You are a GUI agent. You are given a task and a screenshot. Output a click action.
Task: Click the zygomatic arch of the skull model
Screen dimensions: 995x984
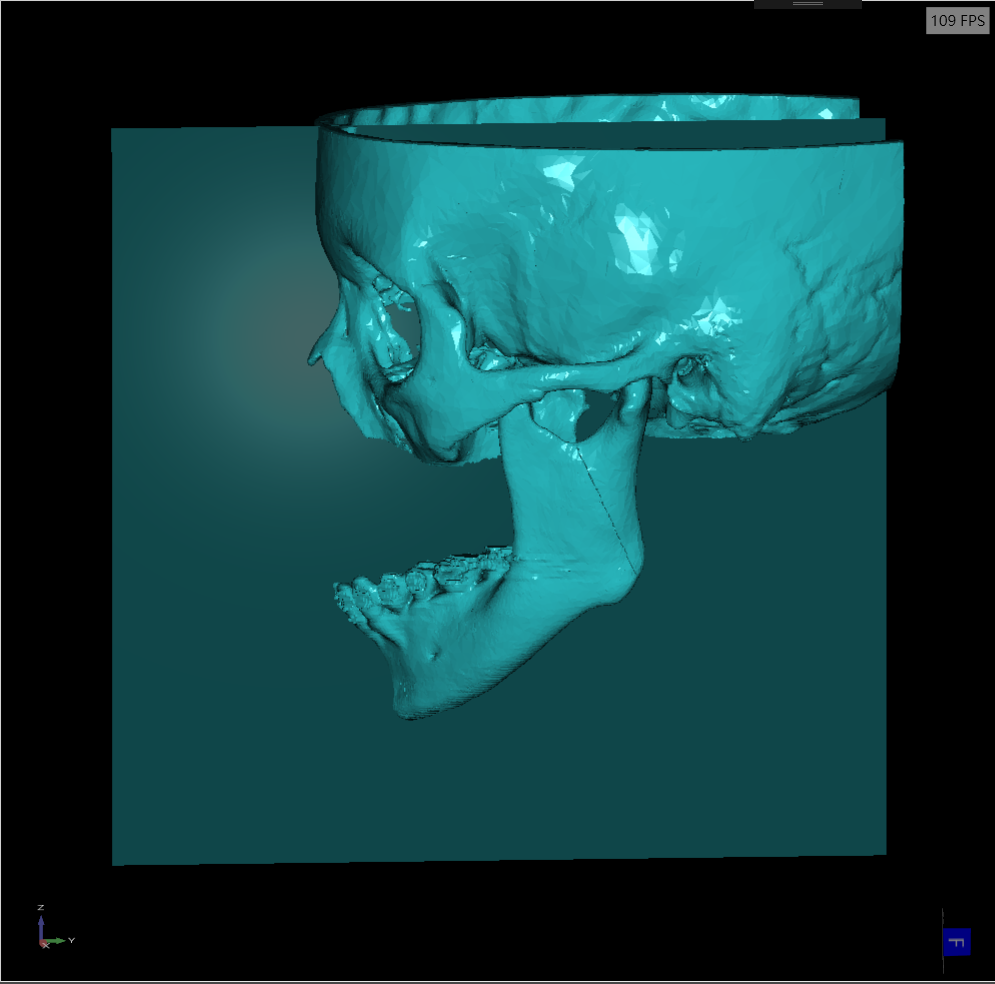pos(560,375)
